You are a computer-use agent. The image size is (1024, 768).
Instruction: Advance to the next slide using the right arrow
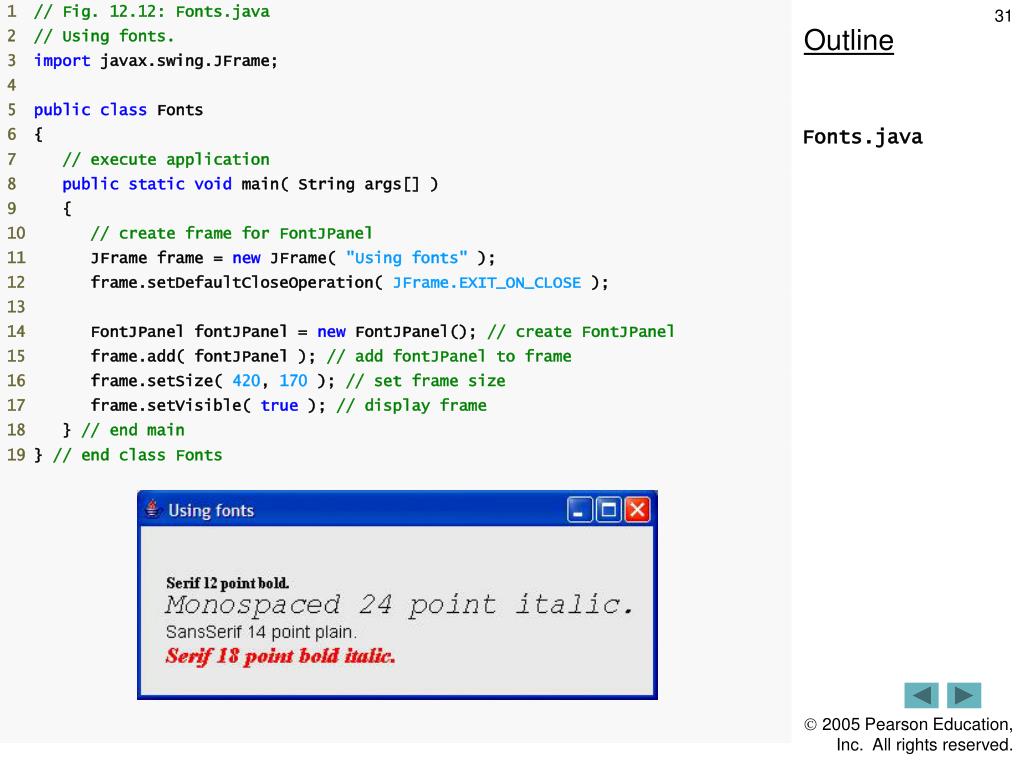tap(964, 695)
